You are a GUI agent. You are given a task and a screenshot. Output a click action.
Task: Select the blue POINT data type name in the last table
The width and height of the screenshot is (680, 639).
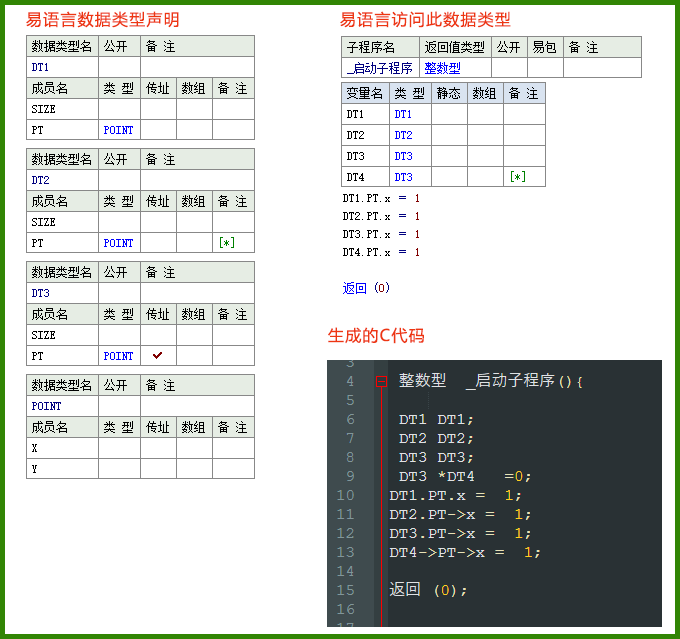click(x=46, y=406)
